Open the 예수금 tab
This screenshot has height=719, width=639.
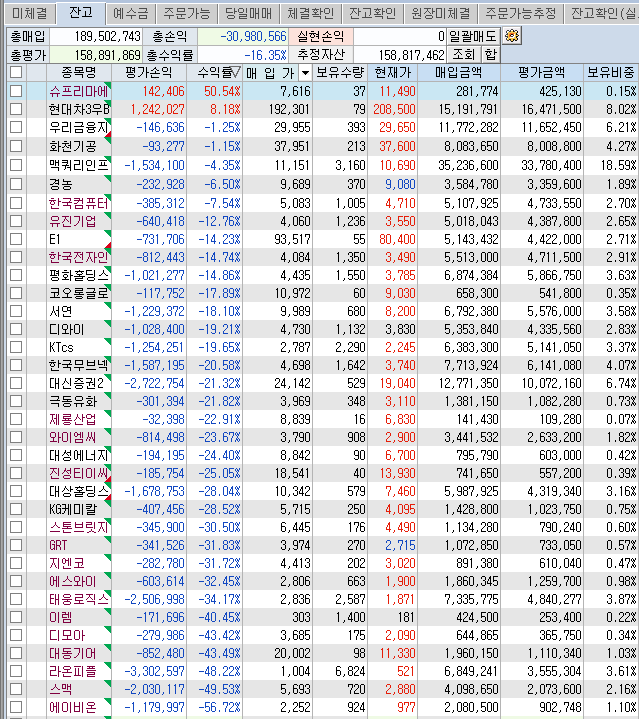(131, 13)
